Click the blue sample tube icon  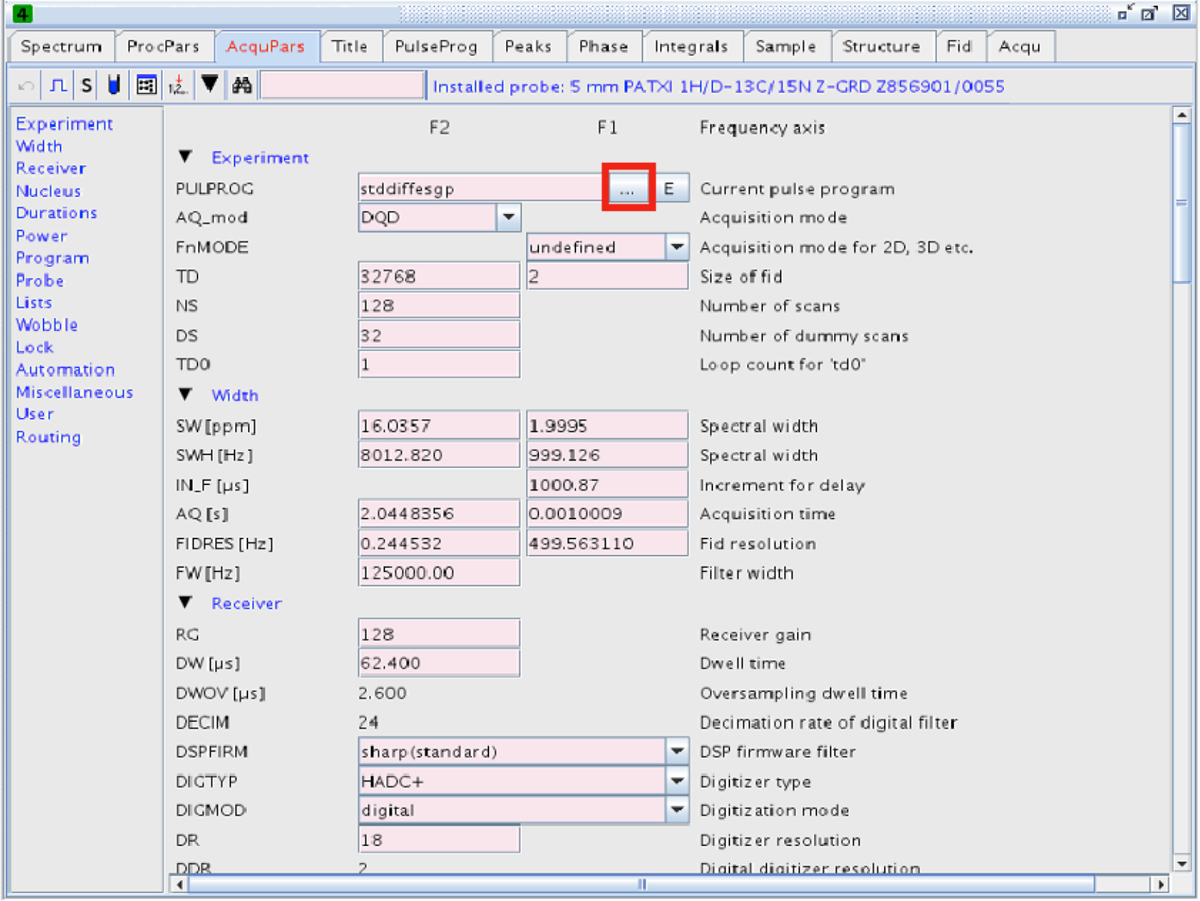(x=114, y=86)
